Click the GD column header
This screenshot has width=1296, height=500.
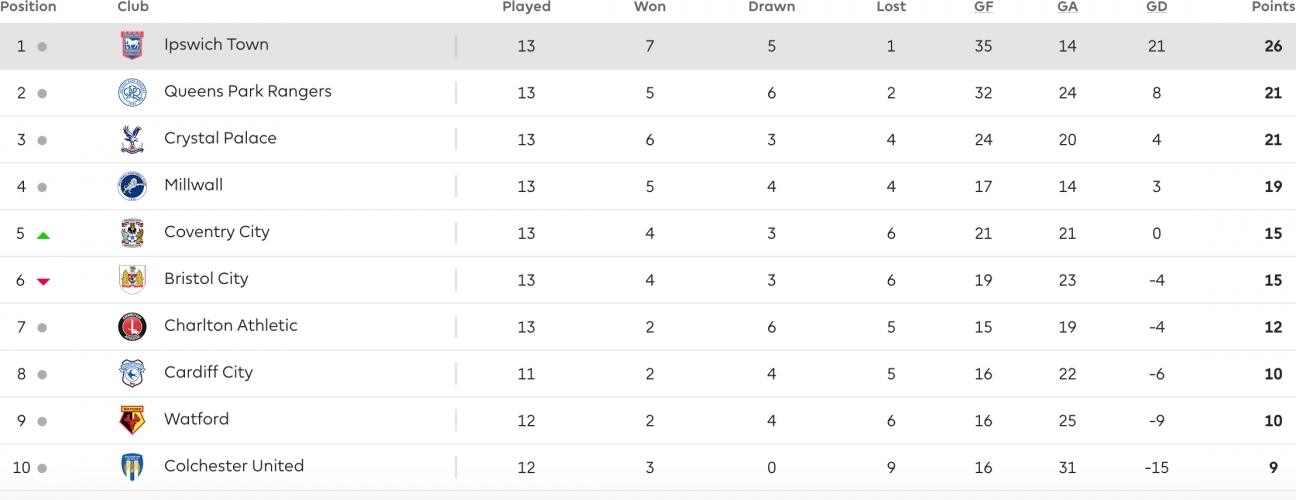pyautogui.click(x=1157, y=7)
